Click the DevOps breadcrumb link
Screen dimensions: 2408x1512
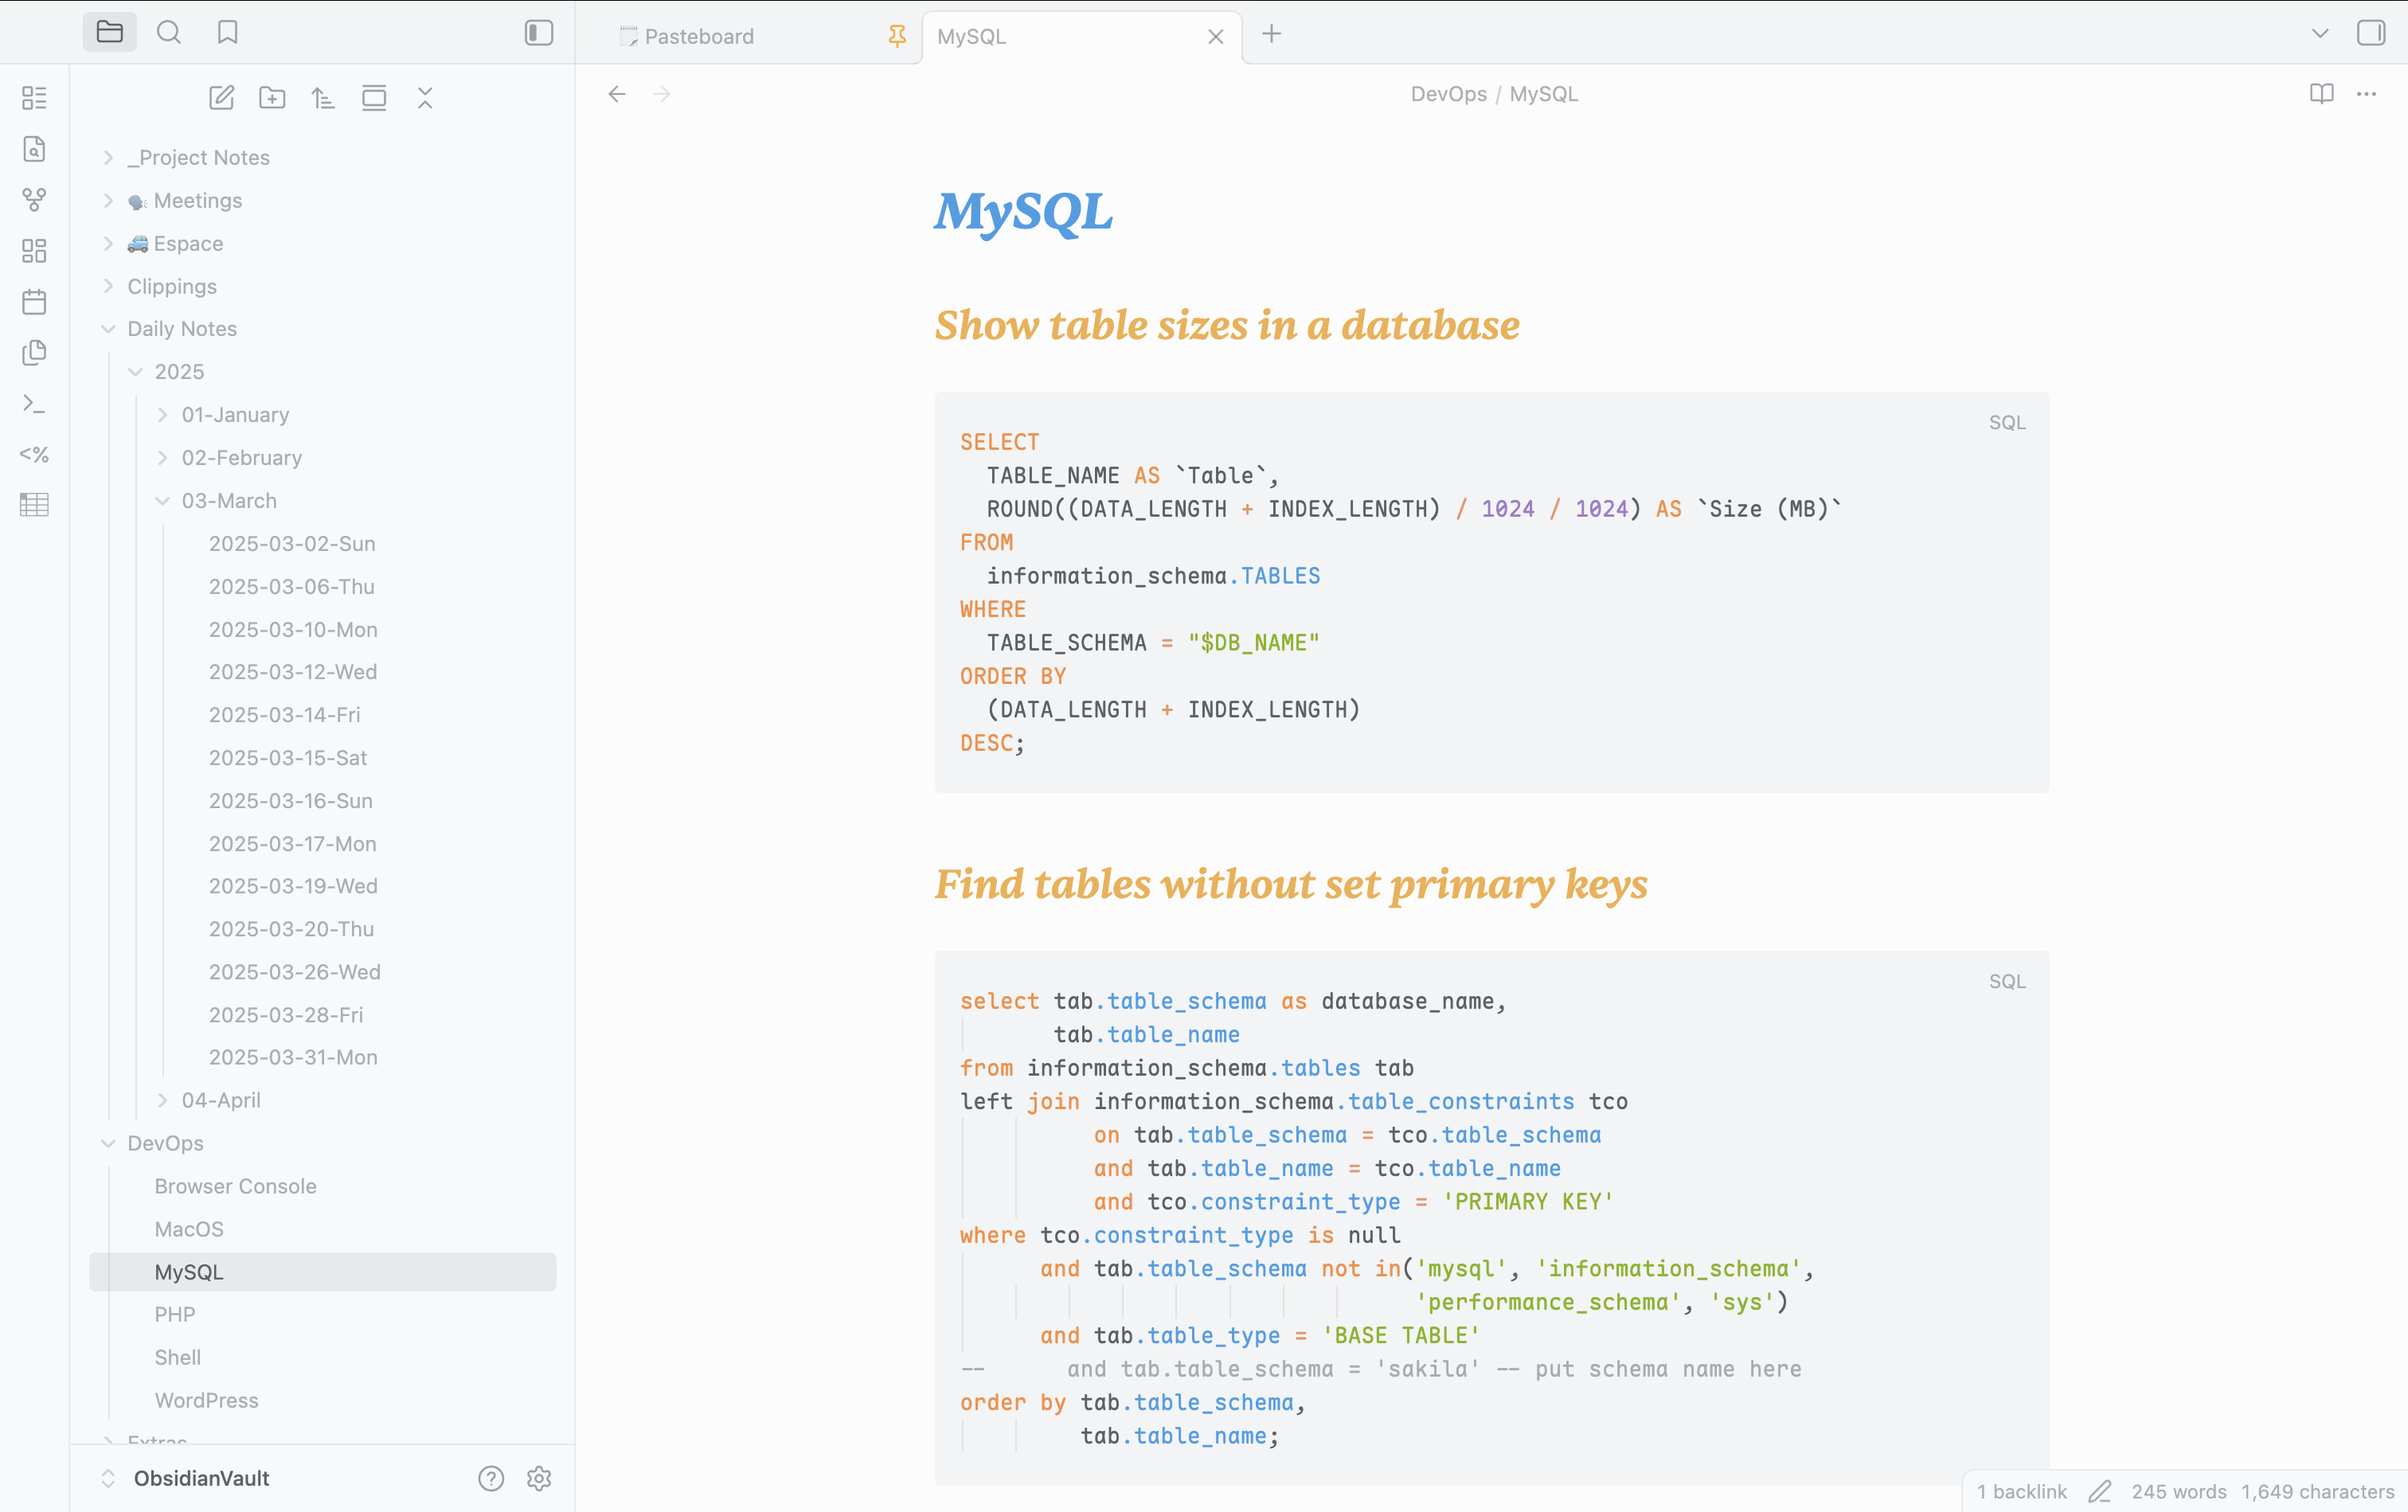[1449, 94]
